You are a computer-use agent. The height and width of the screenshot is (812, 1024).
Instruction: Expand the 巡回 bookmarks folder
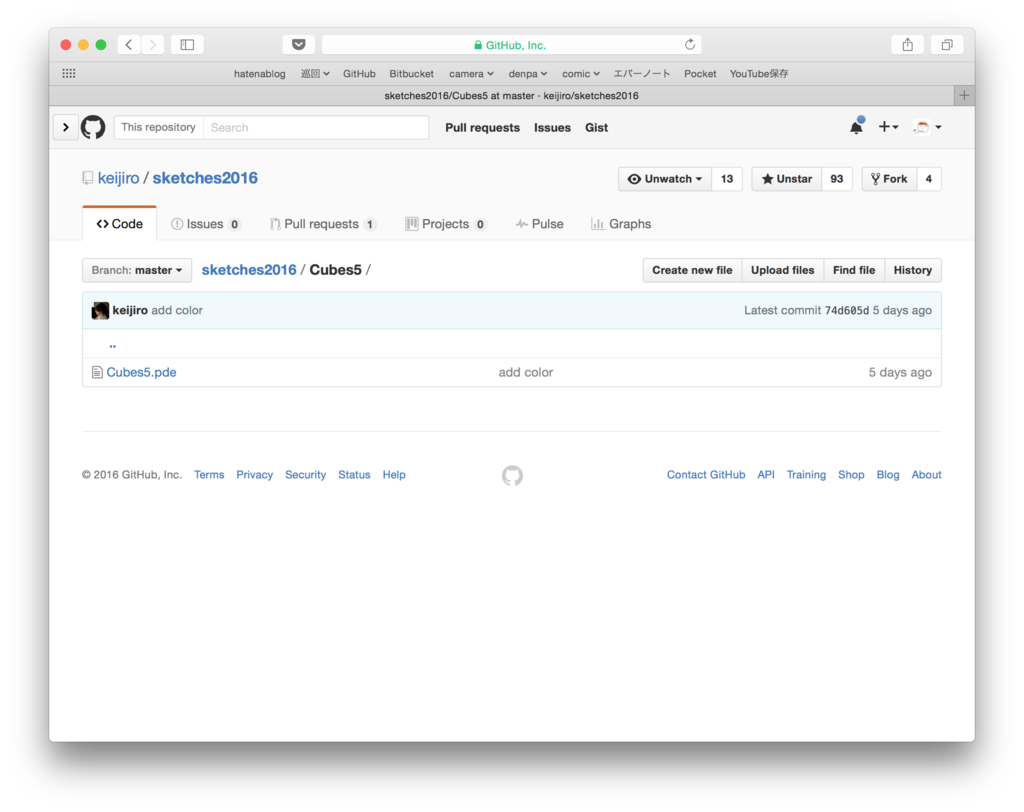[x=315, y=74]
